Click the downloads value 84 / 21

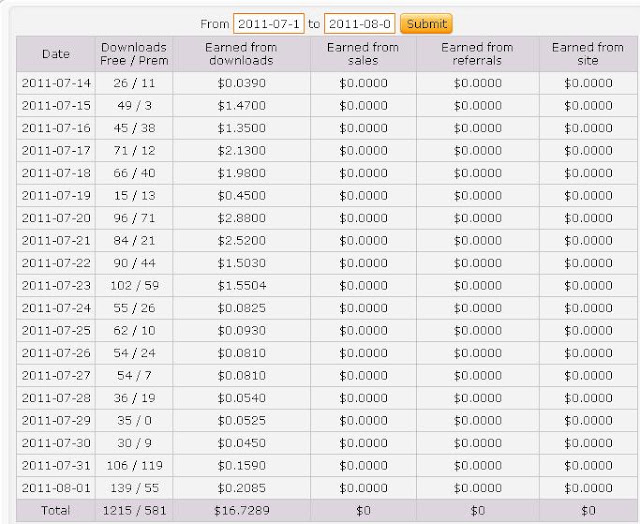[x=134, y=240]
